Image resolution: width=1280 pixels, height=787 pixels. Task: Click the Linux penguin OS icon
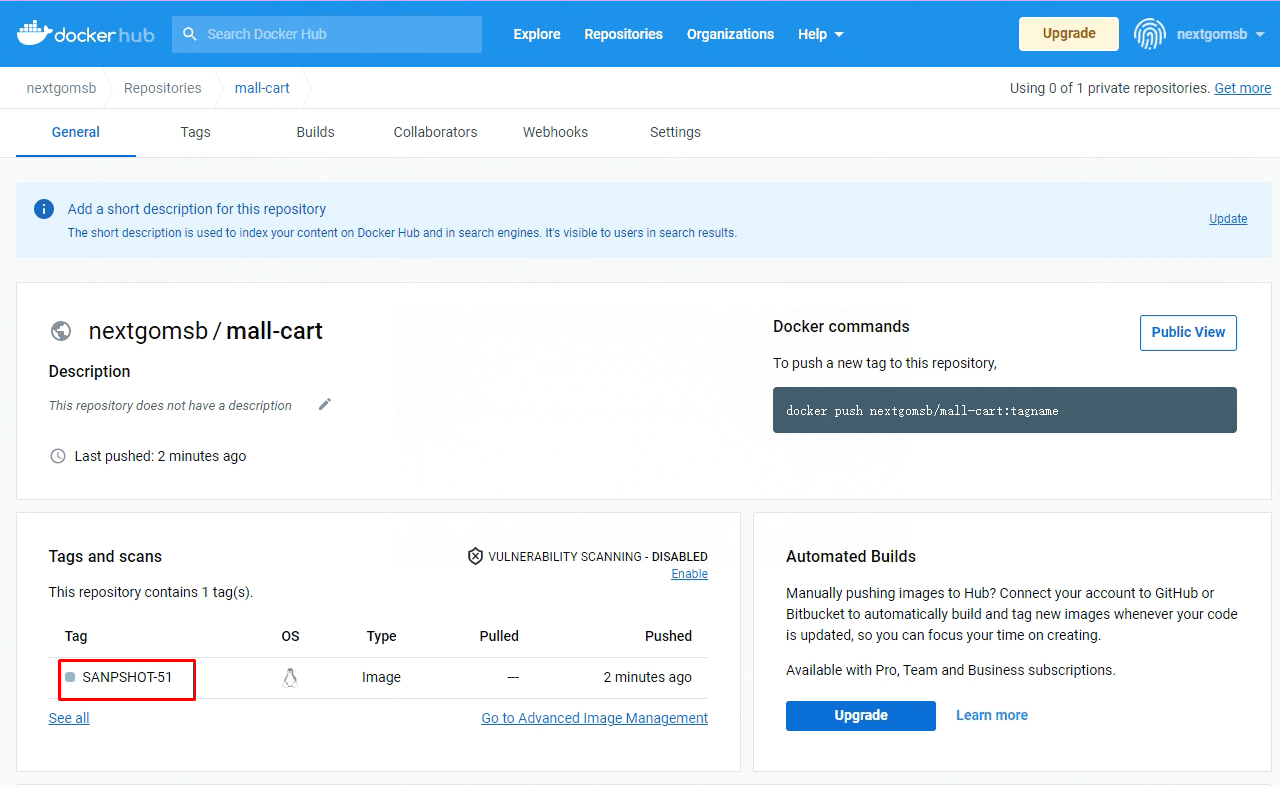(290, 677)
